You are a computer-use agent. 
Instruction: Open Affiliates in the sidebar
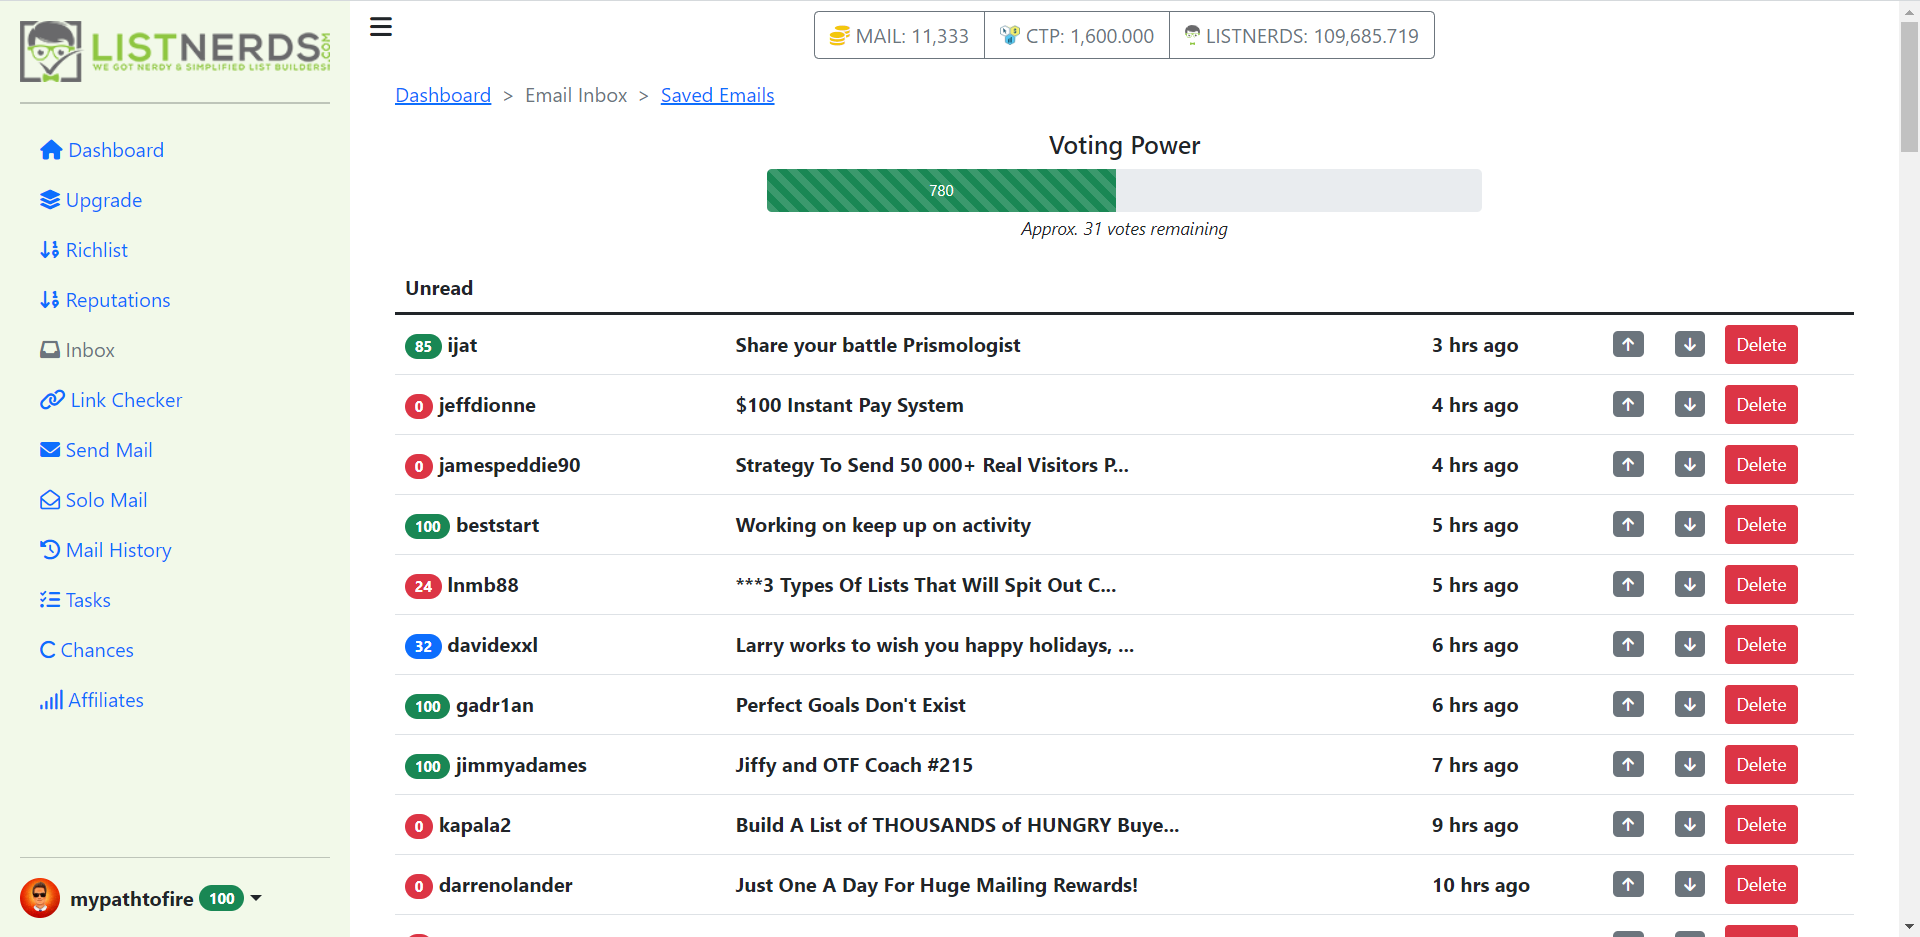(x=92, y=700)
